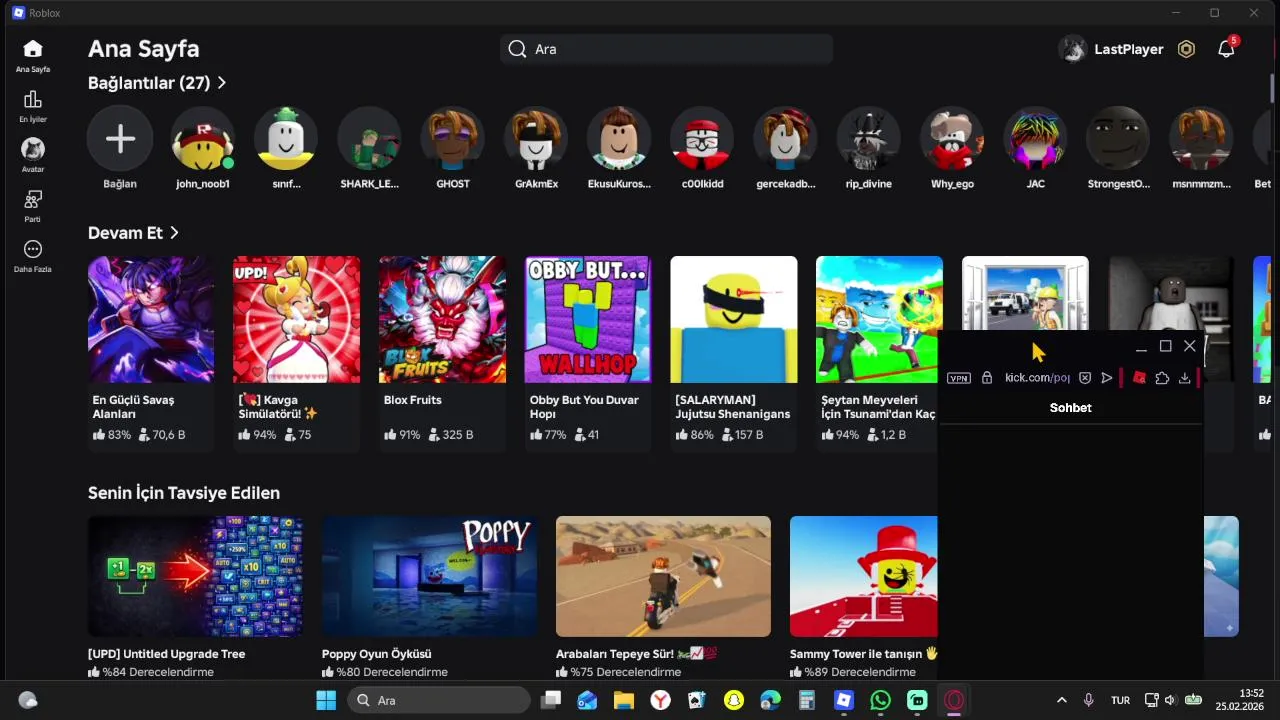
Task: Open EkusuKuros... friend avatar
Action: [x=619, y=139]
